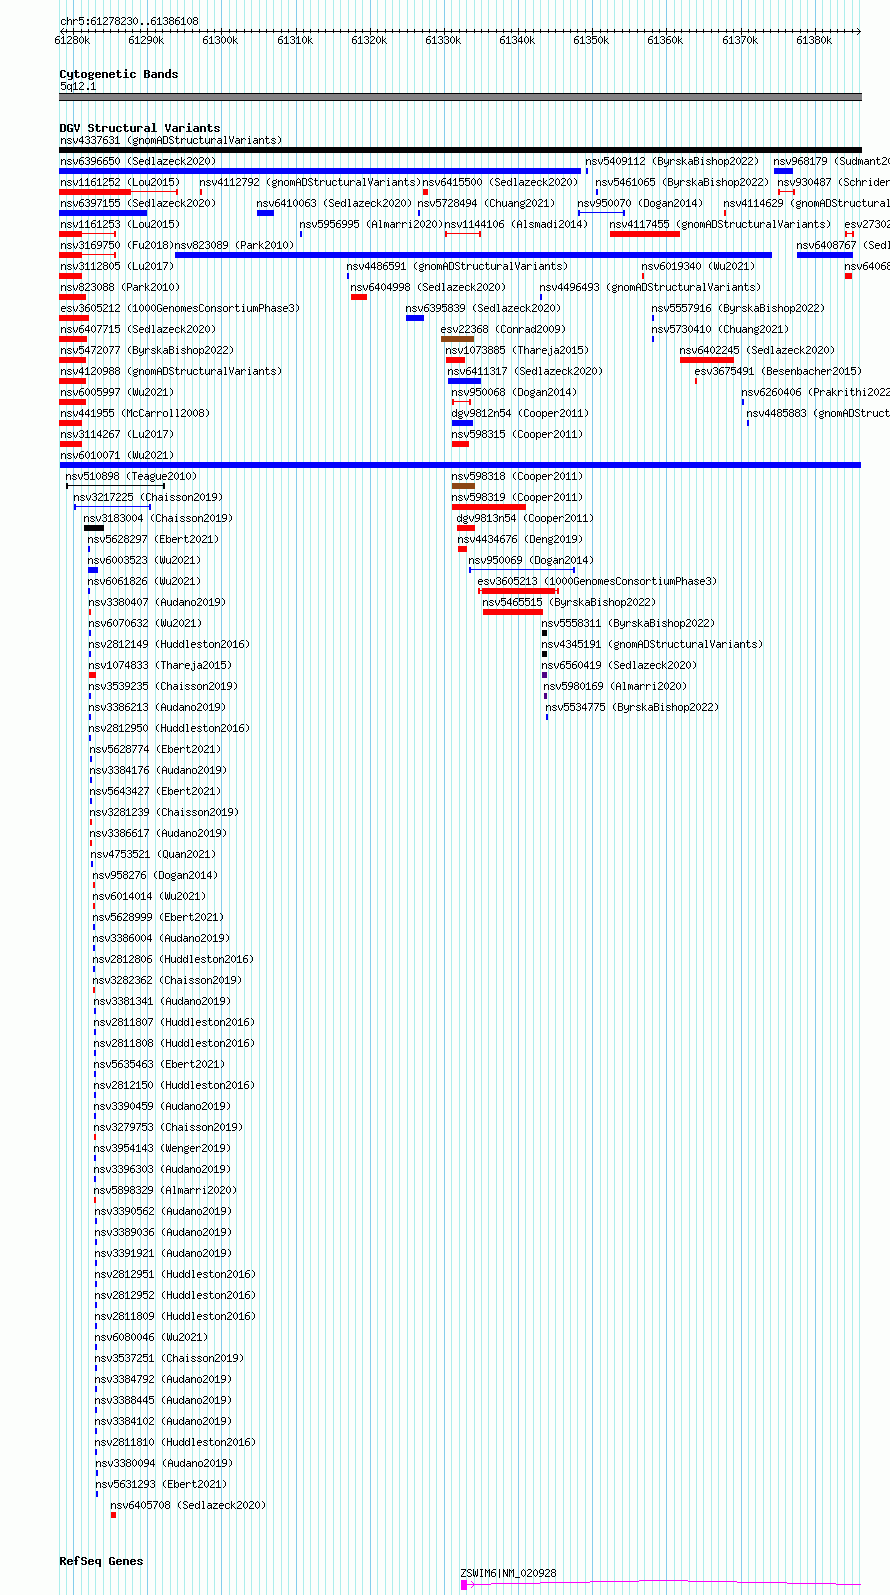Select nsv4434676 (Deng2019) variant

pyautogui.click(x=520, y=539)
